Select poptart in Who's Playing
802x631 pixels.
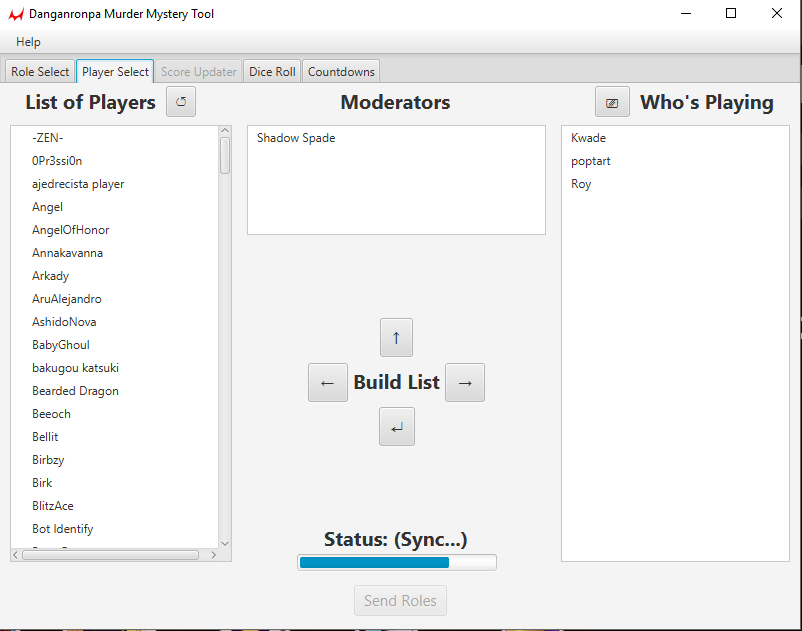tap(675, 161)
